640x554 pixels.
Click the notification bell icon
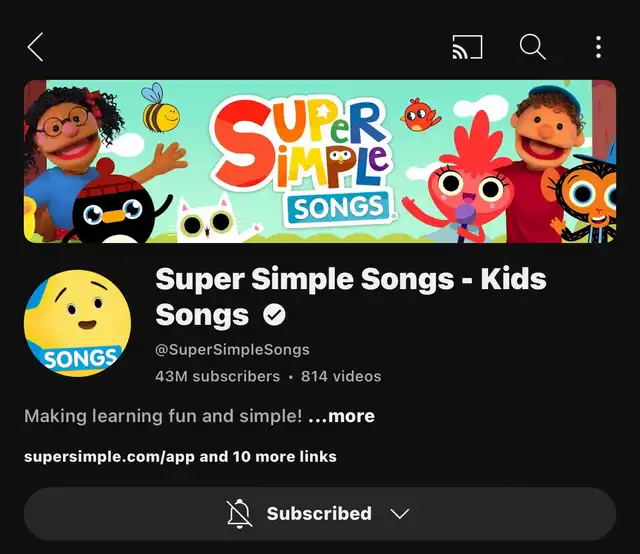click(x=240, y=514)
